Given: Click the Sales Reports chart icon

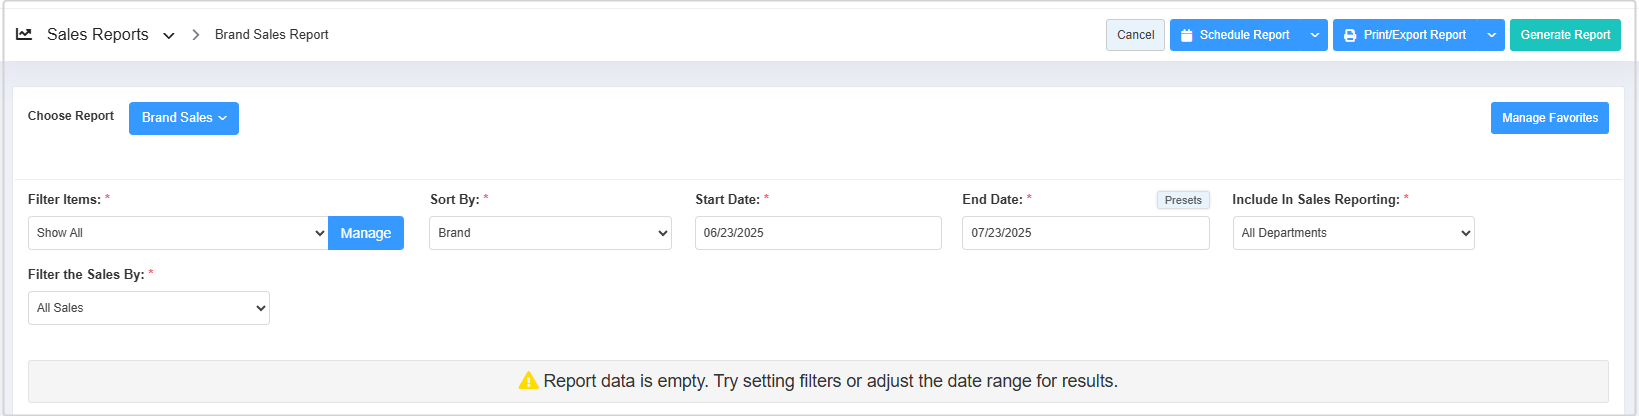Looking at the screenshot, I should click(24, 34).
